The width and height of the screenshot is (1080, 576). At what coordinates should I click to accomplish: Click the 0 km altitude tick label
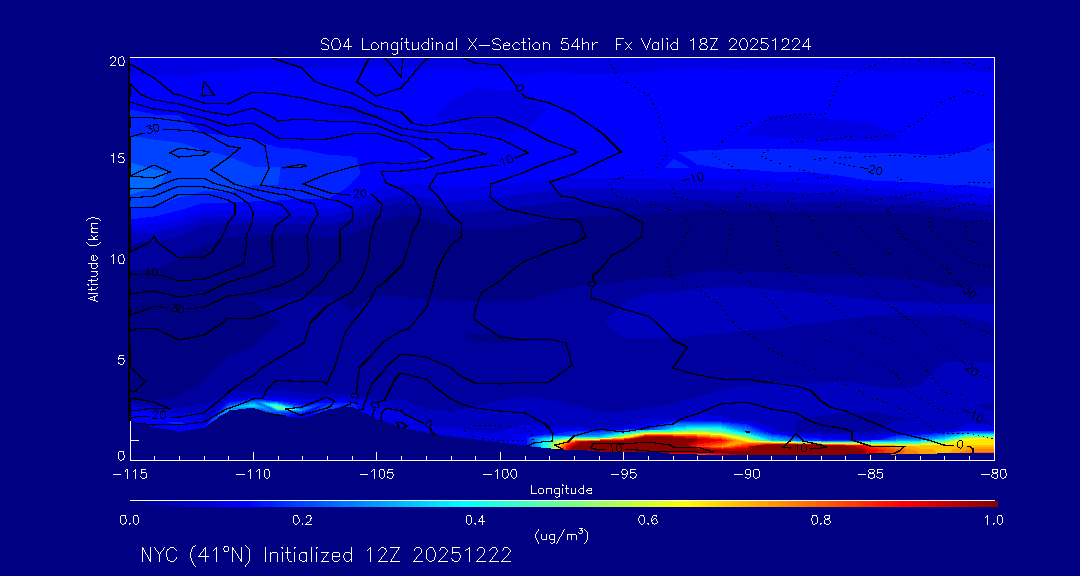[121, 455]
